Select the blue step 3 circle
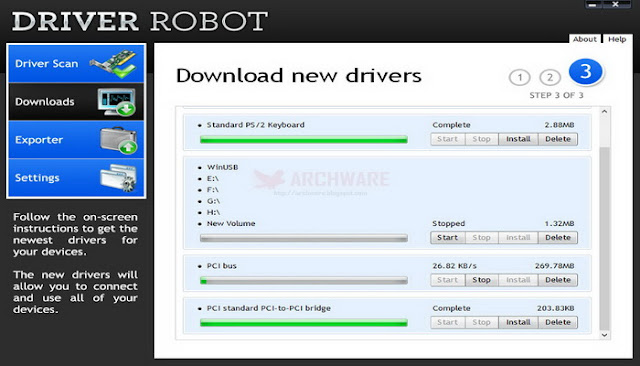 click(586, 72)
